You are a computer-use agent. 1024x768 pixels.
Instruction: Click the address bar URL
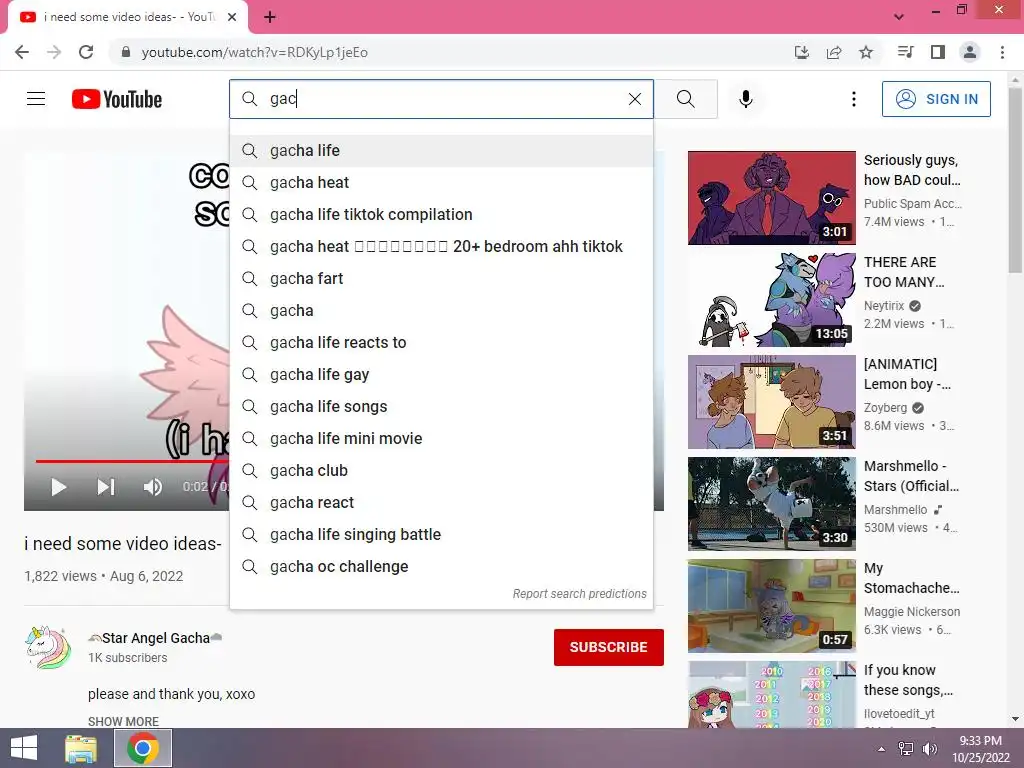255,52
